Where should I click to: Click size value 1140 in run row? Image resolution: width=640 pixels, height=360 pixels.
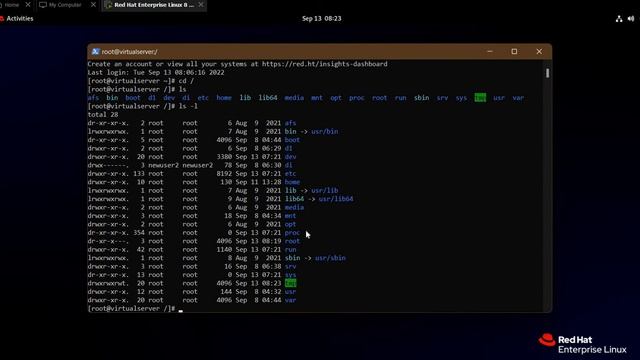[224, 250]
